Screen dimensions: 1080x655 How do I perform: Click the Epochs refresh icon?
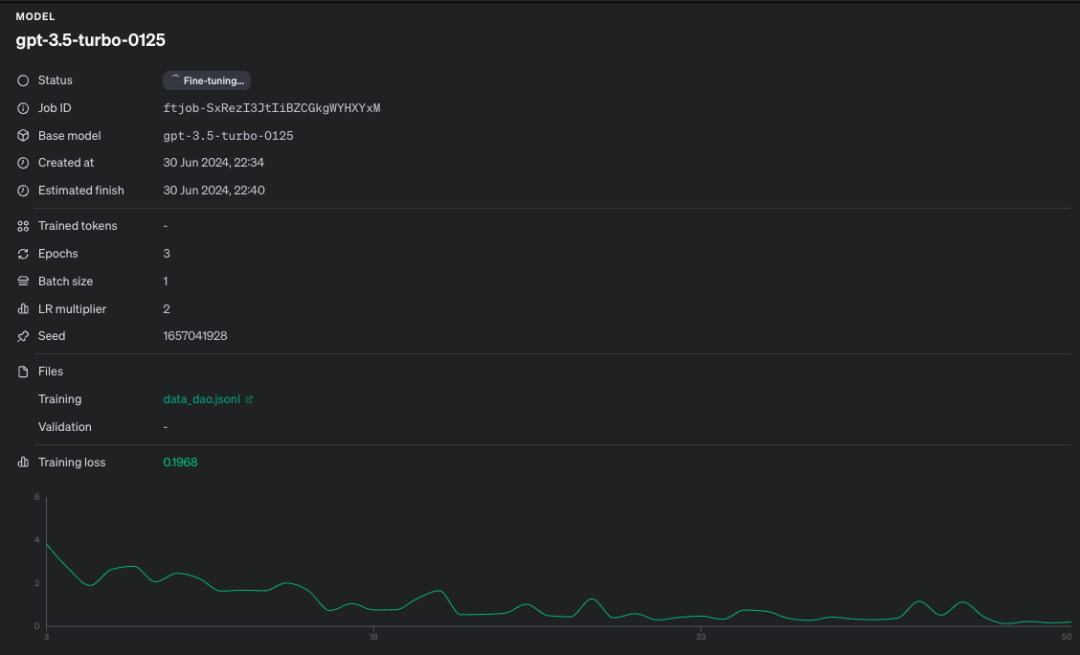click(23, 254)
